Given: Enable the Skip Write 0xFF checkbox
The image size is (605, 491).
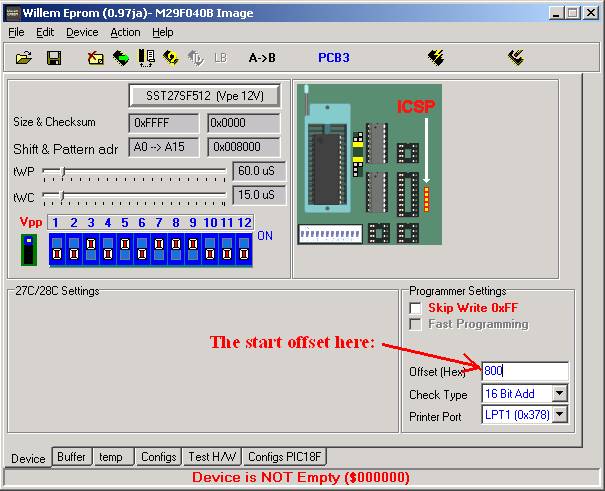Looking at the screenshot, I should (416, 308).
